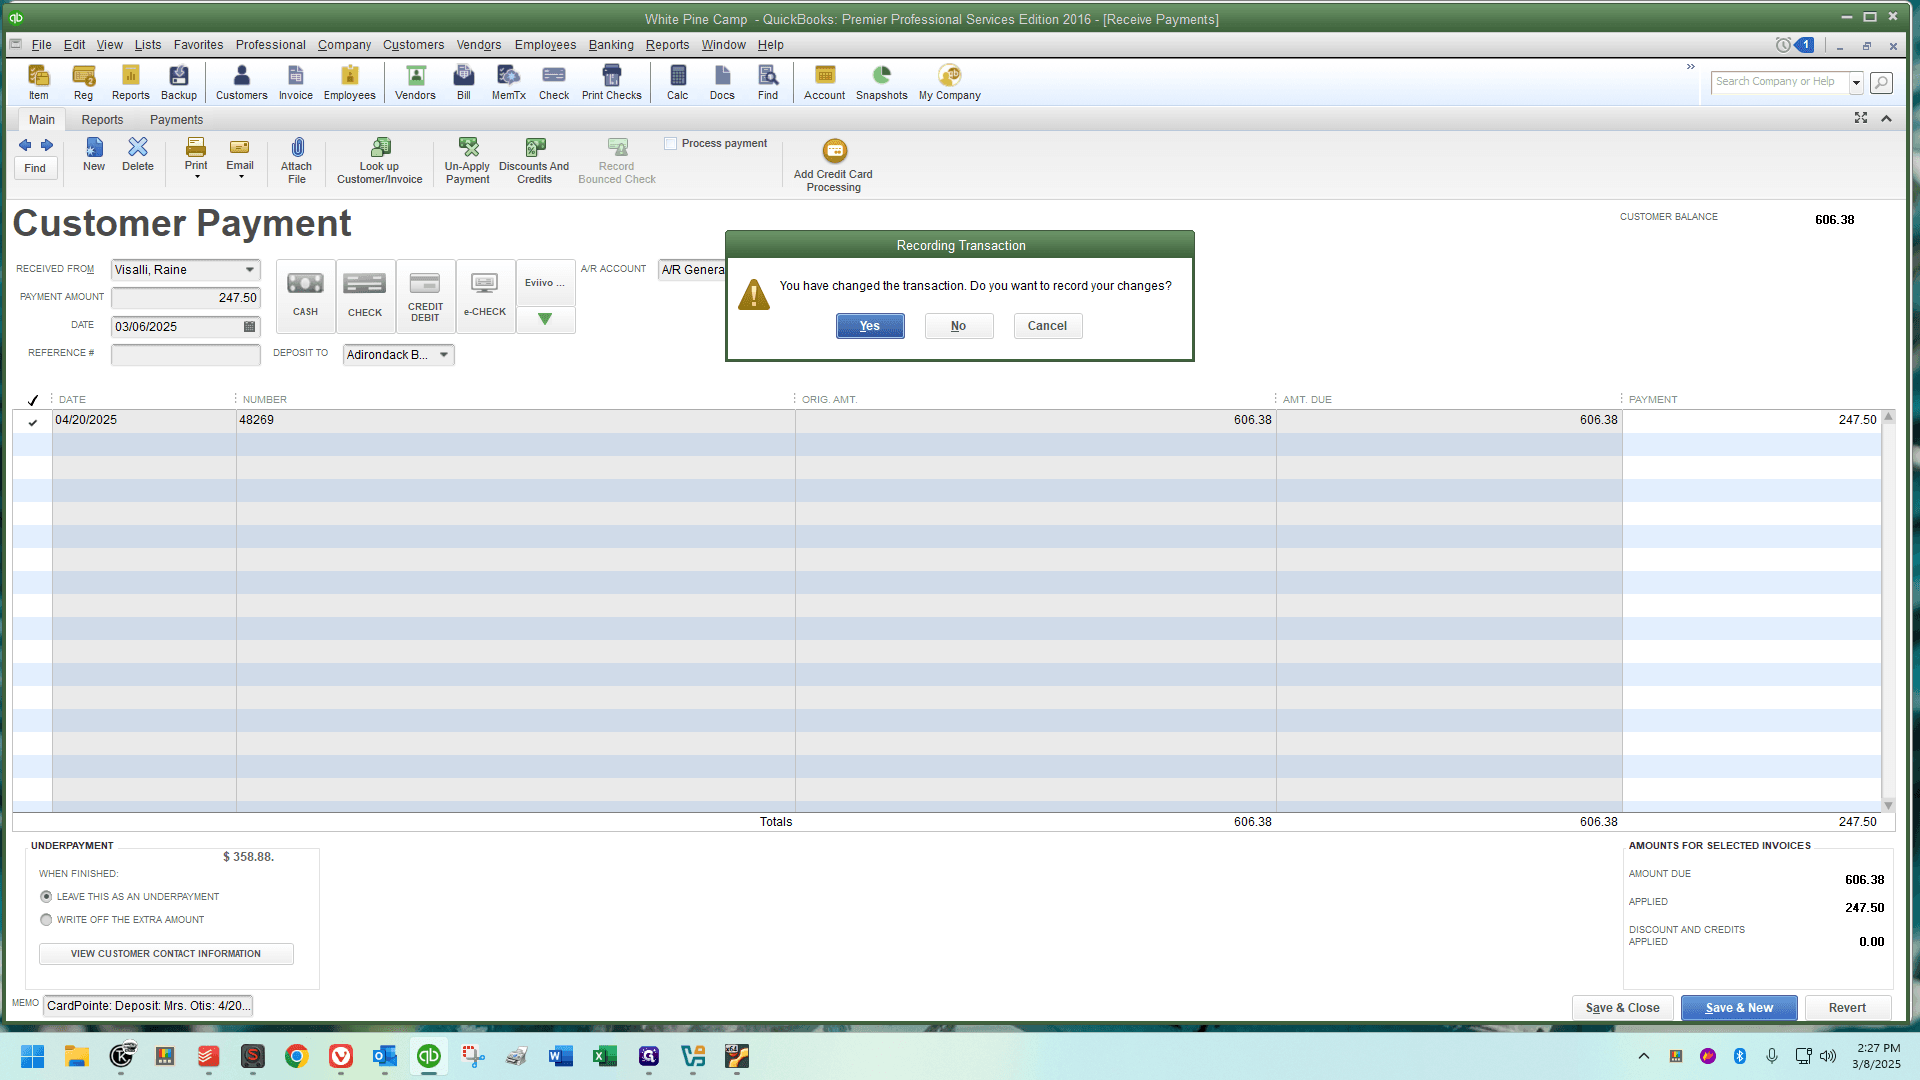The height and width of the screenshot is (1080, 1920).
Task: Click the Bill toolbar icon
Action: (x=464, y=82)
